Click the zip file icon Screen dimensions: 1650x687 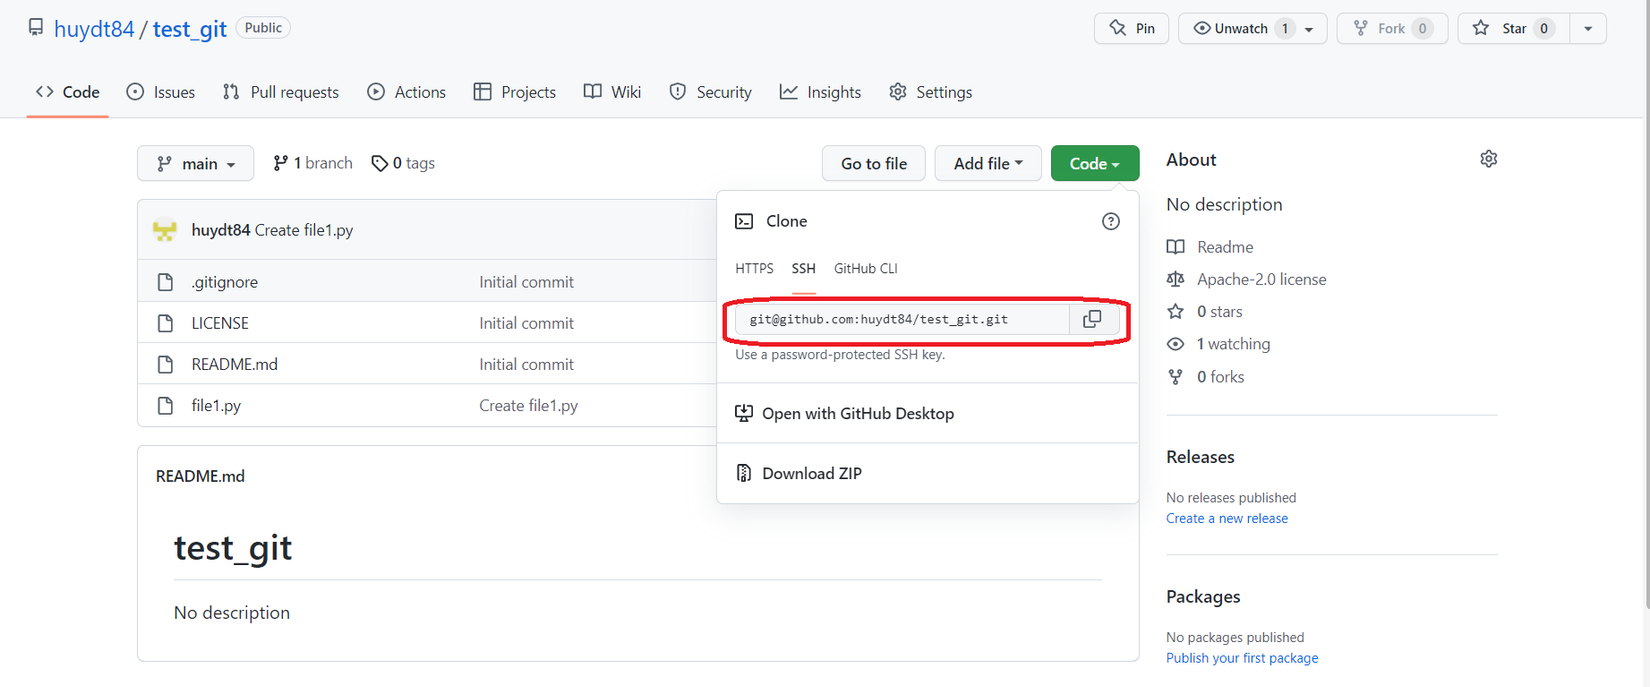tap(744, 473)
